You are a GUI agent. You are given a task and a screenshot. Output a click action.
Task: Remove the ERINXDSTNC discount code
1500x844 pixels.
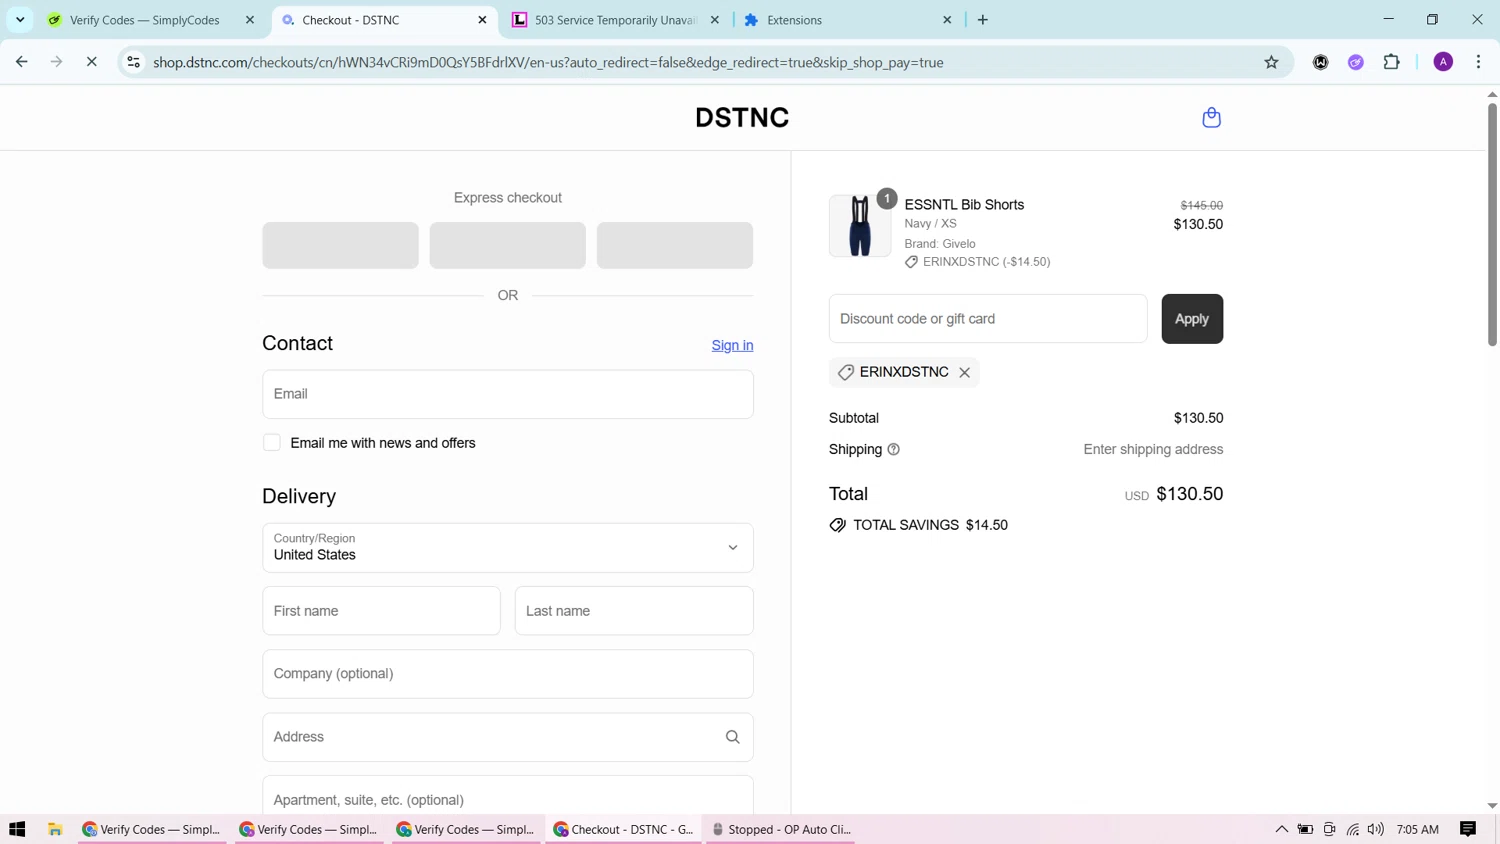[964, 372]
